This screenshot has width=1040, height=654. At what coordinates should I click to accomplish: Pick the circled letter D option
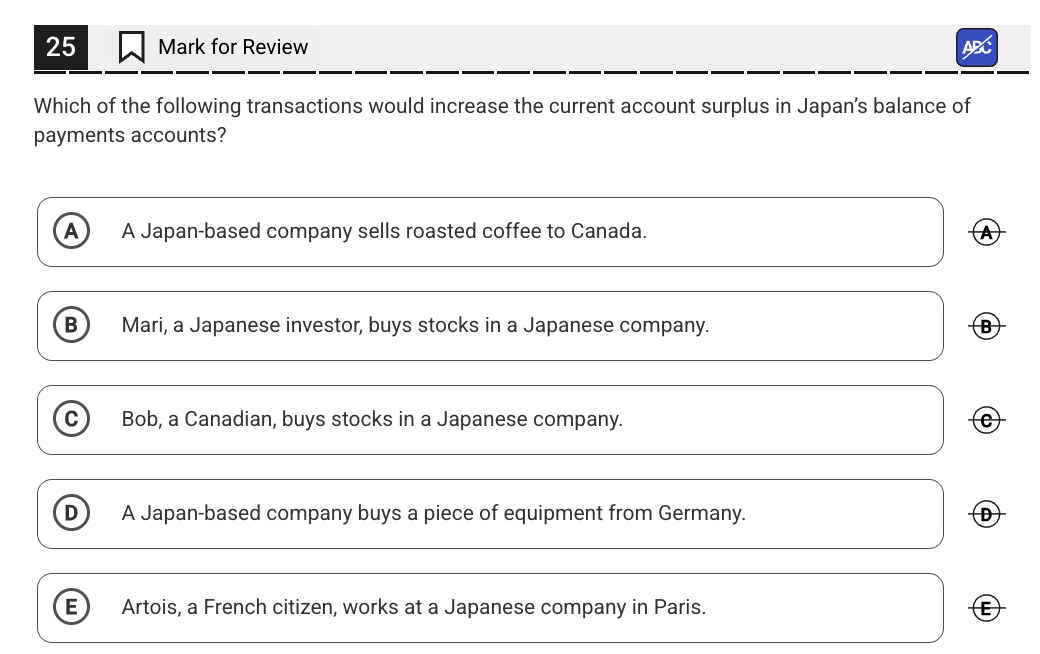click(x=71, y=513)
